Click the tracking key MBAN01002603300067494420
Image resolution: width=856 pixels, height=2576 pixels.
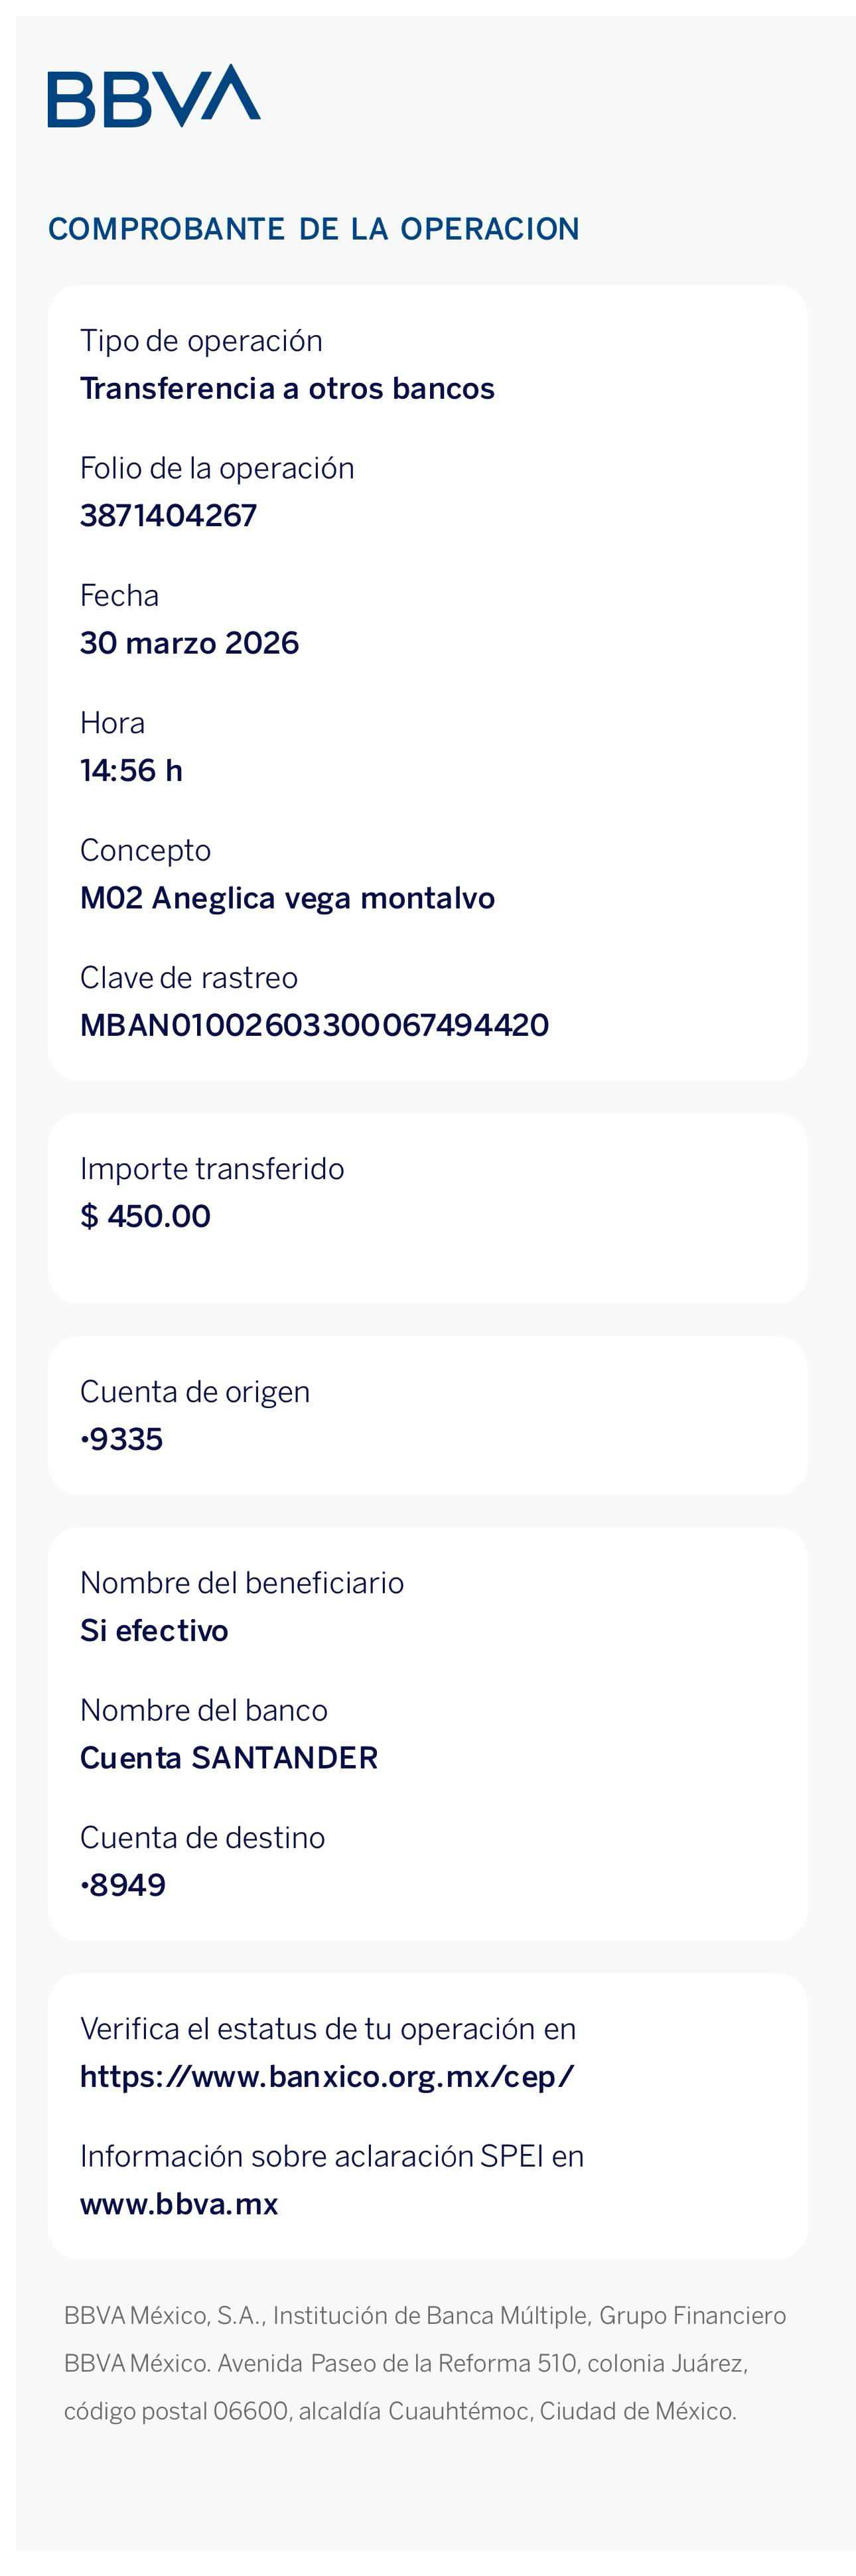314,1025
